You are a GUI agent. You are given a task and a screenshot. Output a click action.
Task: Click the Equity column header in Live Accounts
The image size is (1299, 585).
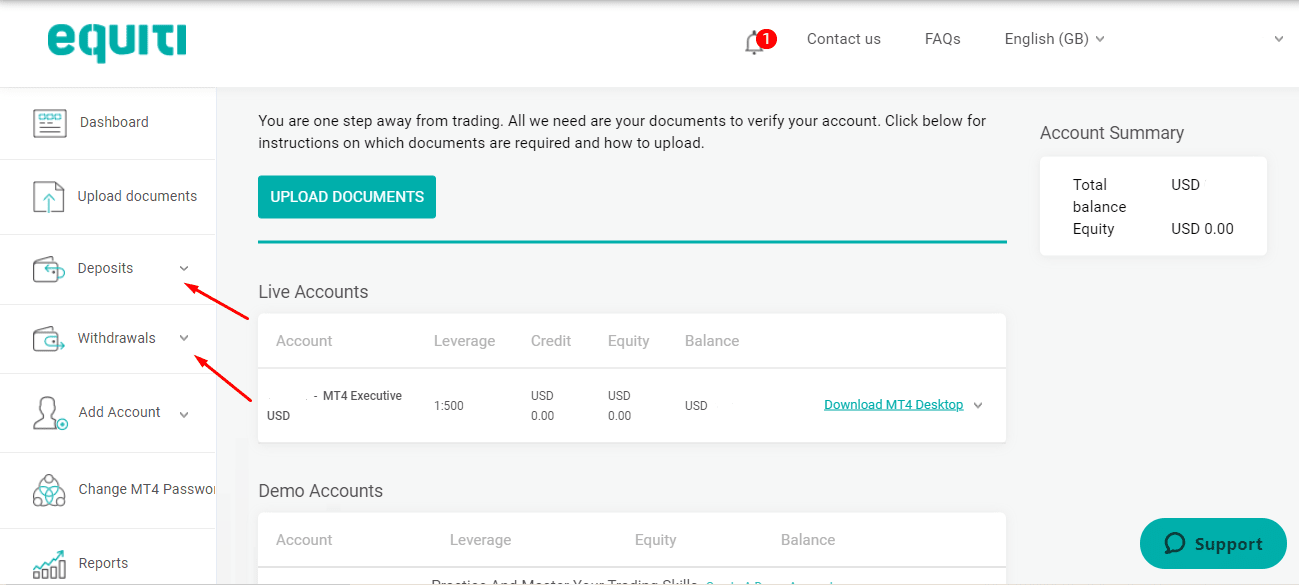click(x=629, y=341)
